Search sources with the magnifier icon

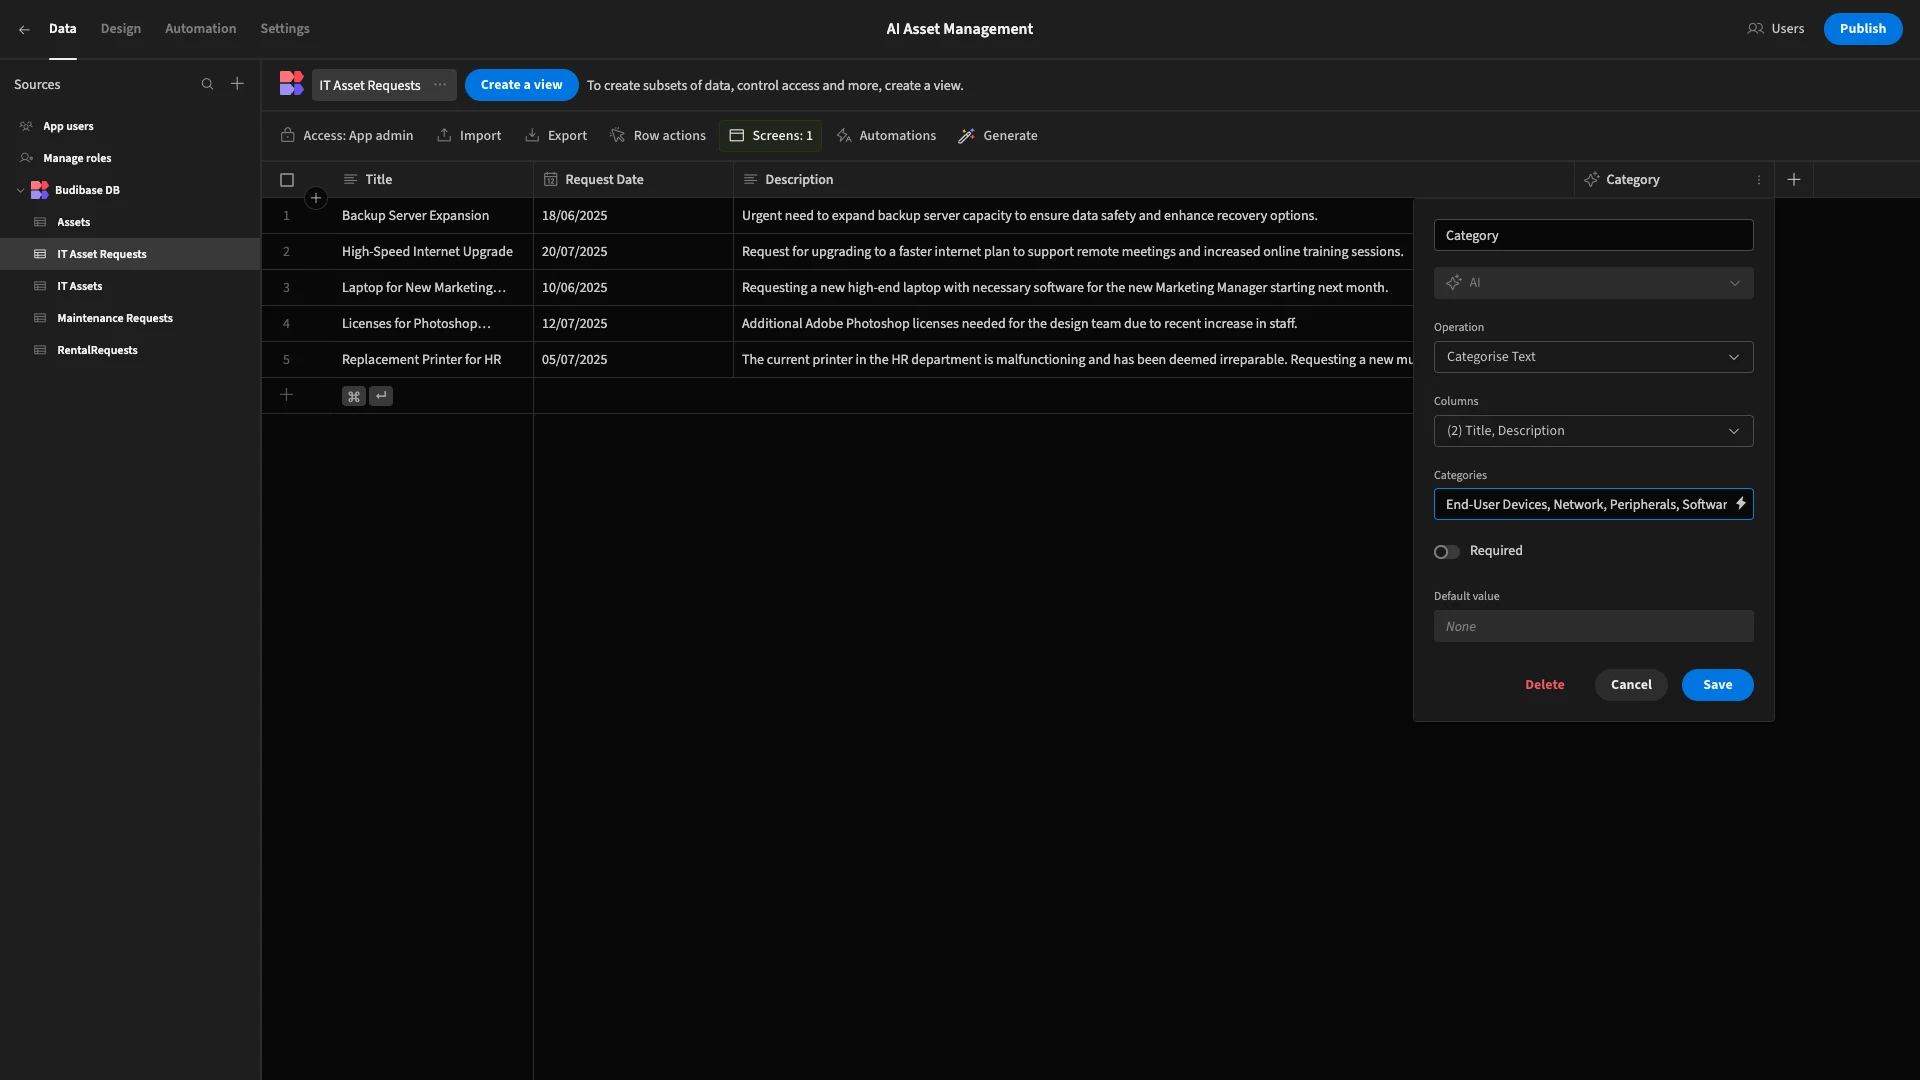tap(207, 84)
